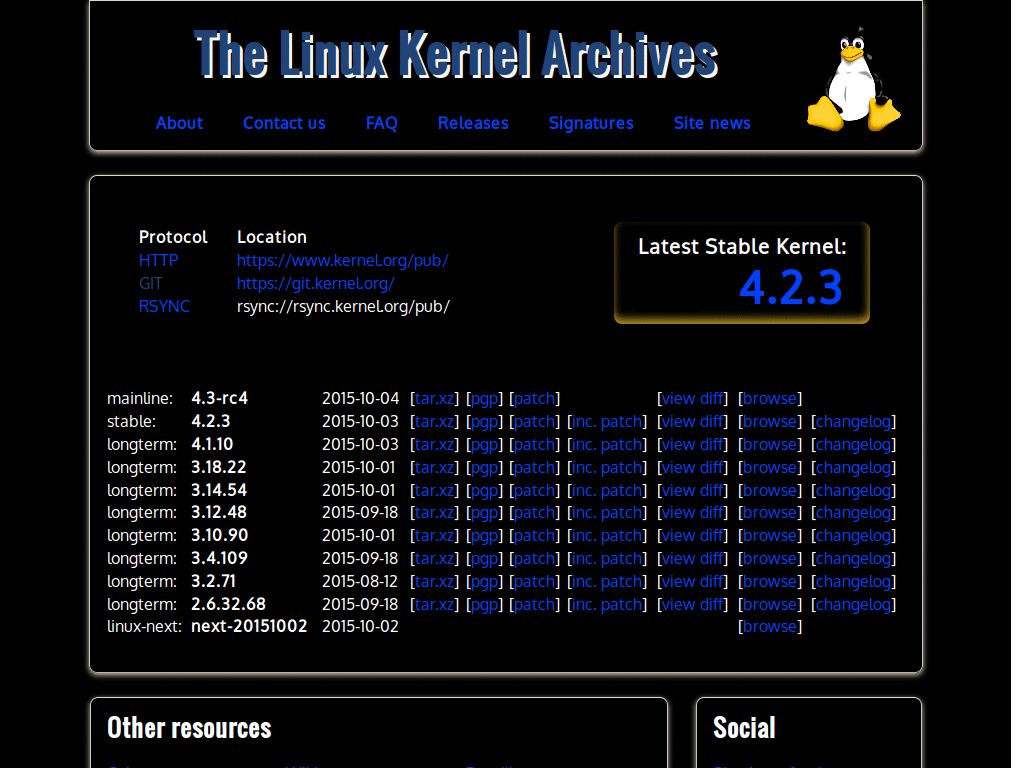
Task: Open the pgp signature for longterm 2.6.32.68
Action: pos(484,604)
